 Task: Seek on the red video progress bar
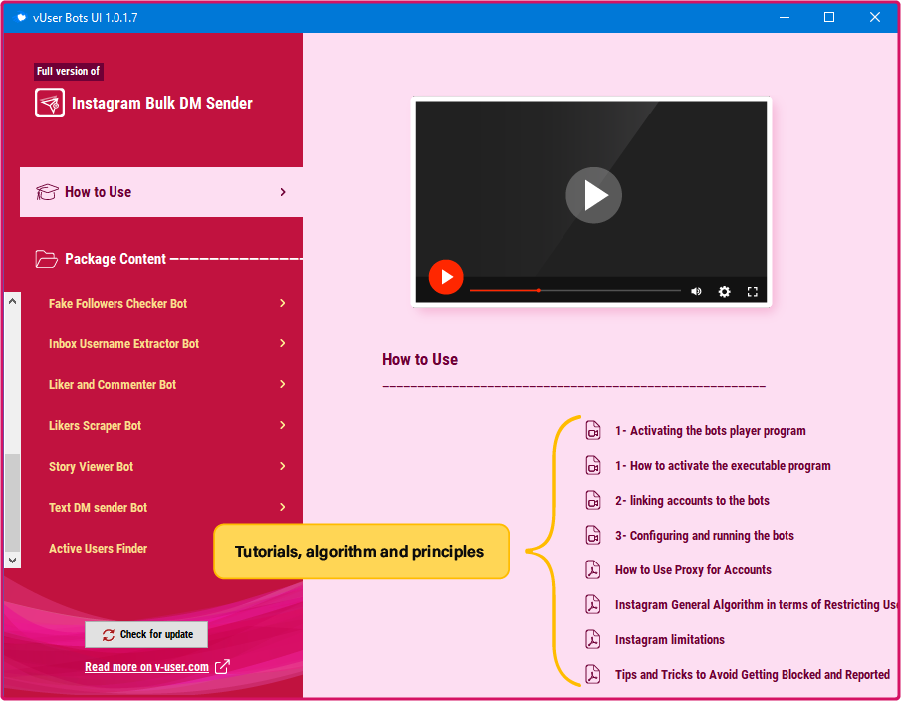pyautogui.click(x=575, y=291)
